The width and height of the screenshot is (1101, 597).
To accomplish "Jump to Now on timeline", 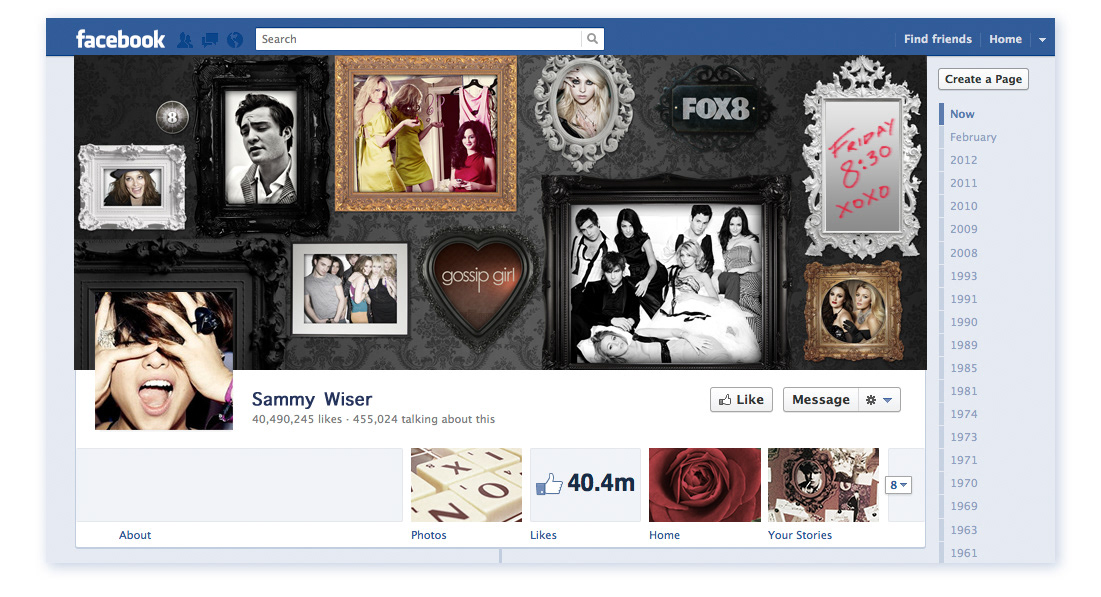I will (962, 114).
